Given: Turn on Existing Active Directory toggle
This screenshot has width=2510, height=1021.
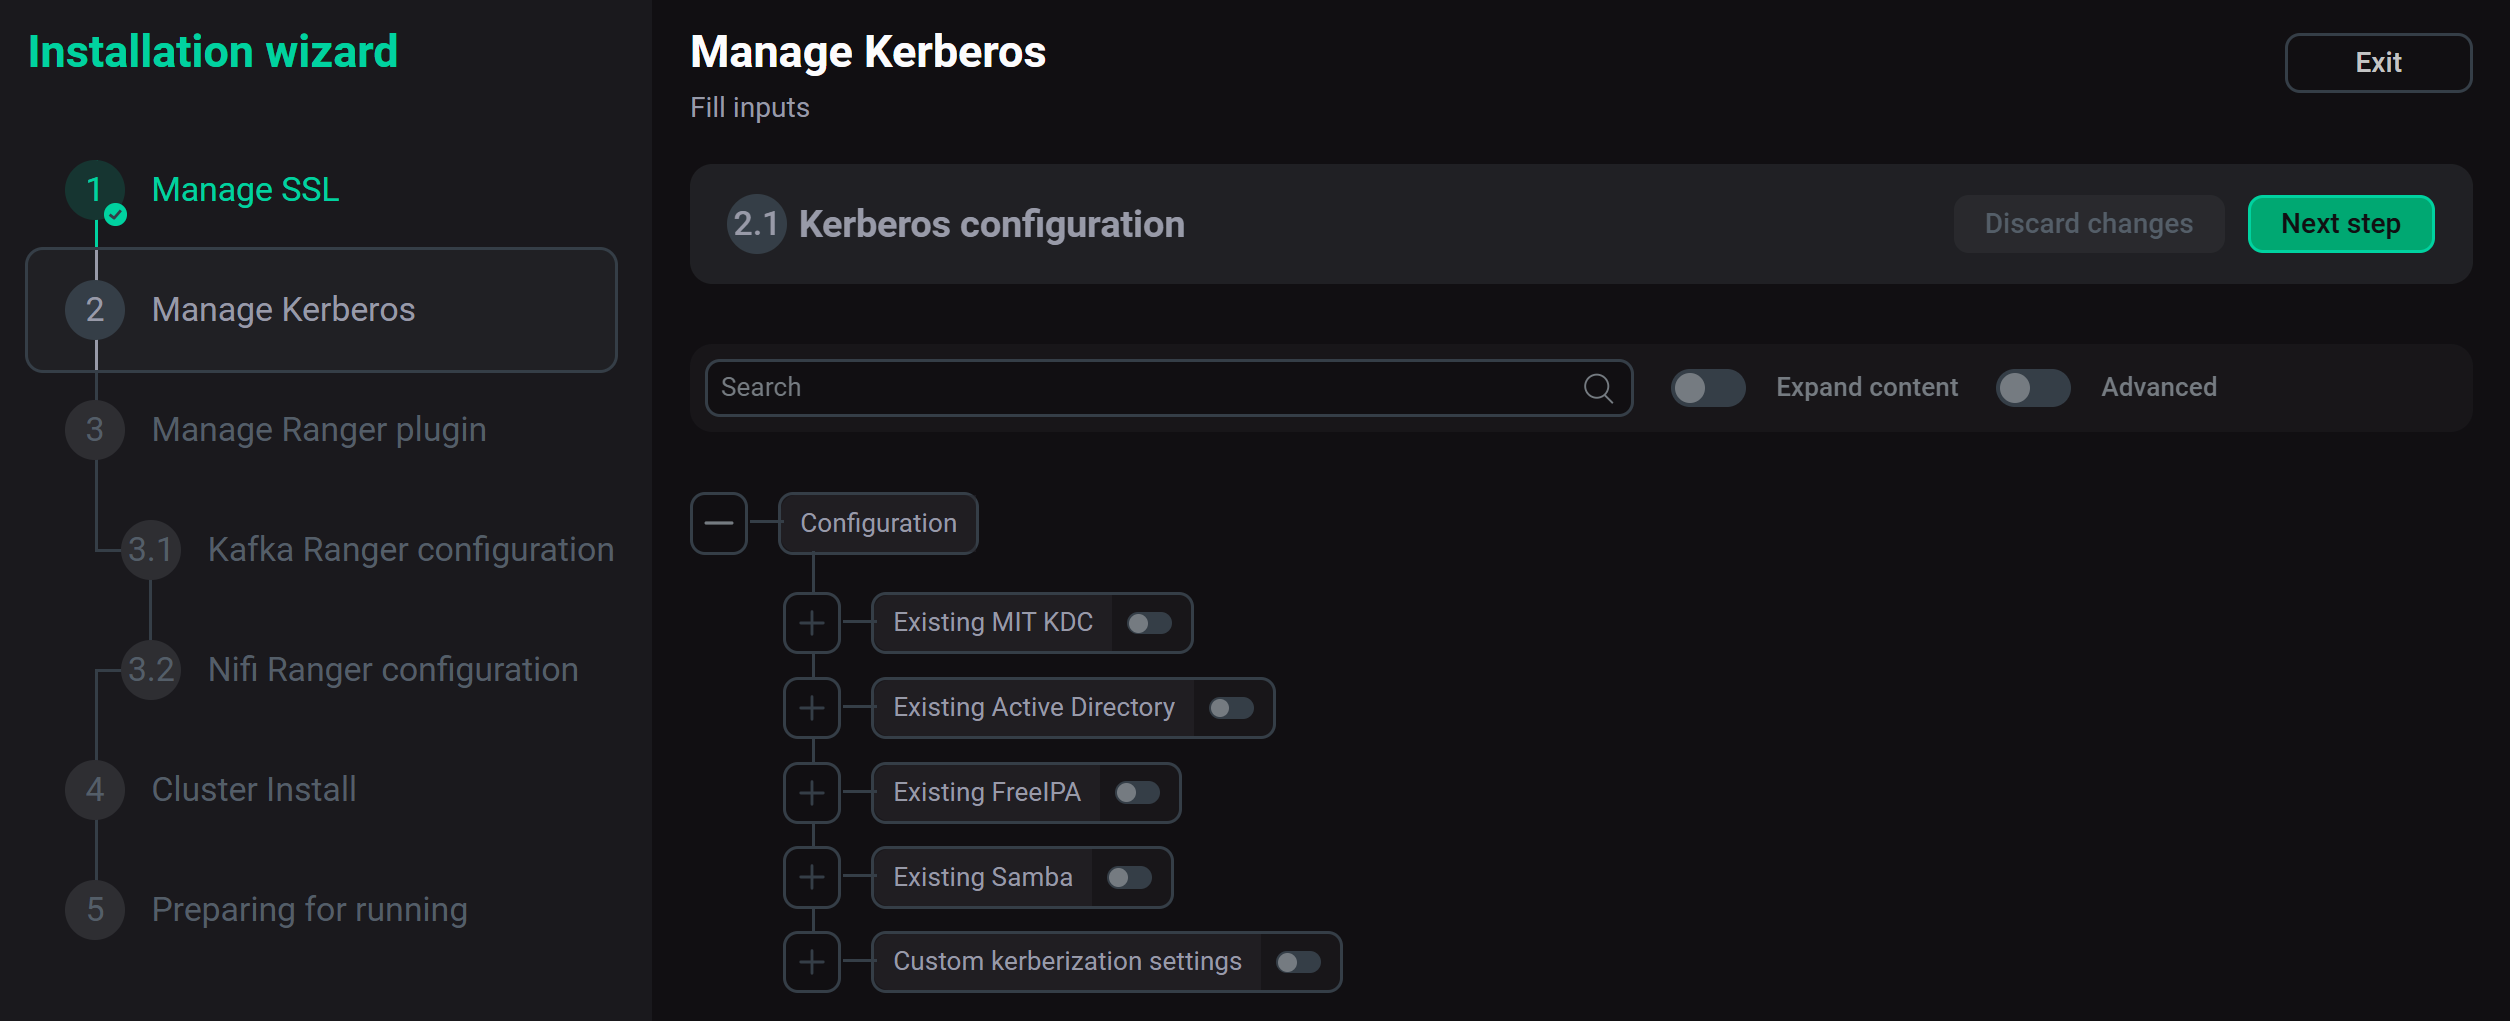Looking at the screenshot, I should click(1231, 708).
